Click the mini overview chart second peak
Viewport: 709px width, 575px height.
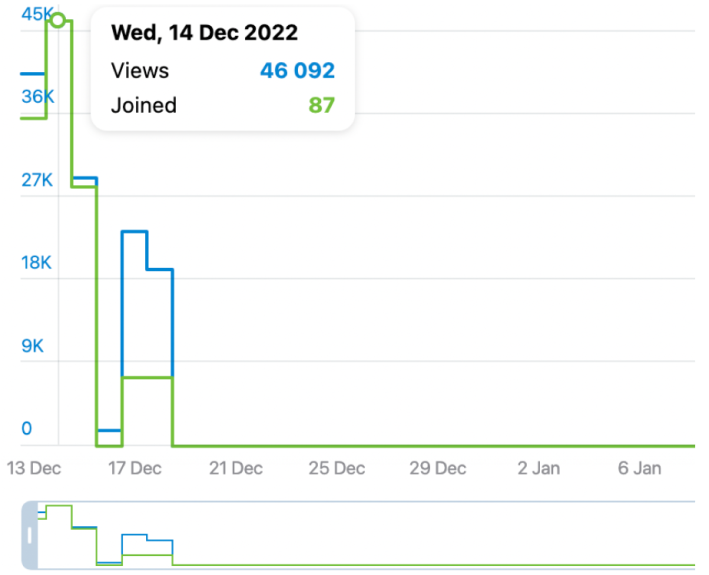[x=134, y=536]
